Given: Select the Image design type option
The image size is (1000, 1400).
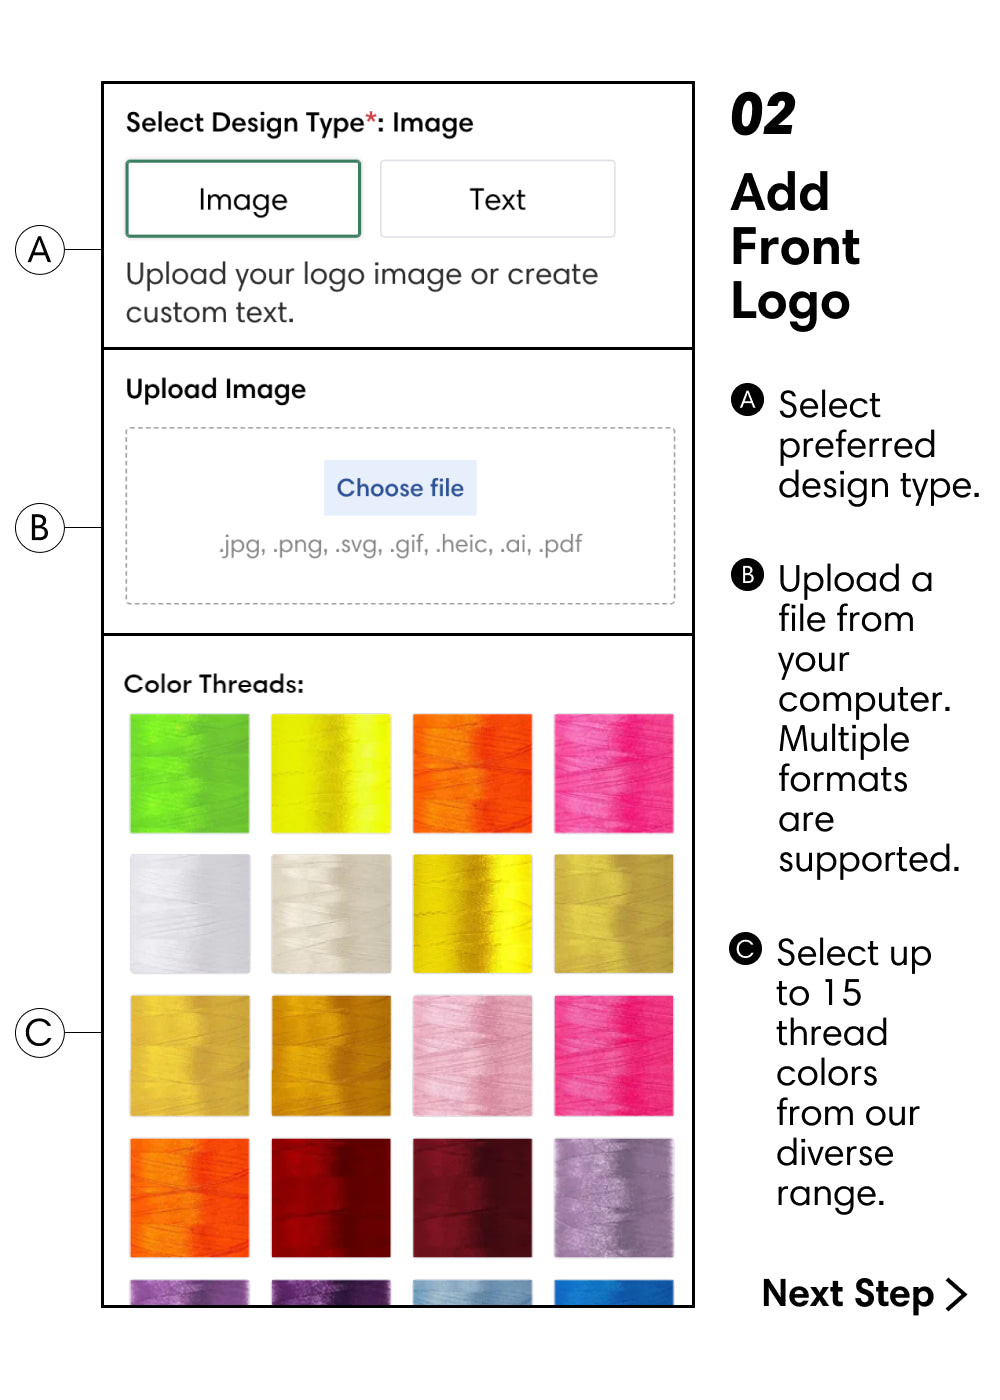Looking at the screenshot, I should coord(243,199).
